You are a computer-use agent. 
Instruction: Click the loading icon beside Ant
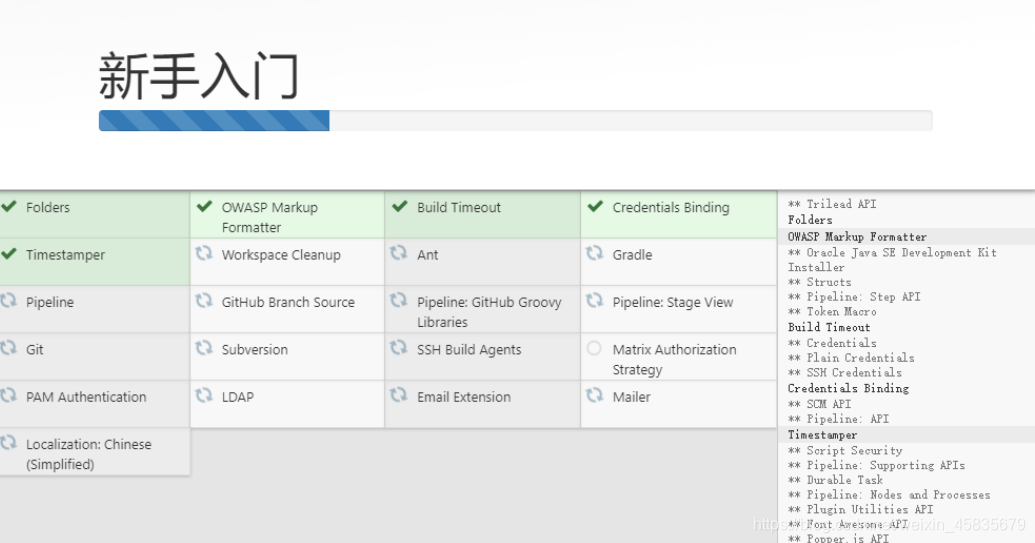tap(399, 253)
